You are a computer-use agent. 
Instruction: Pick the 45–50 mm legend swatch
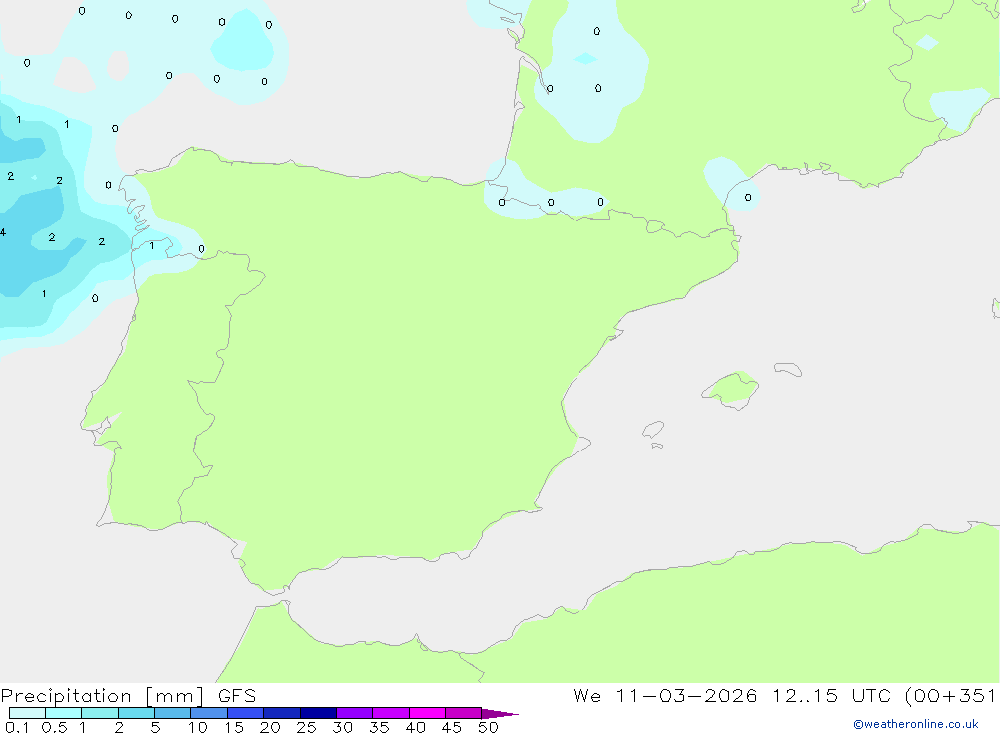[x=463, y=713]
